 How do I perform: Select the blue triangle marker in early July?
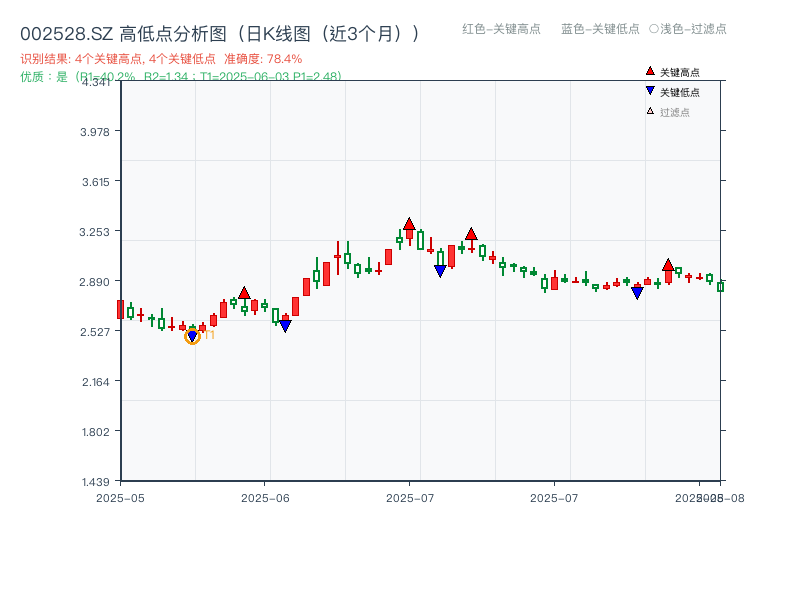440,270
